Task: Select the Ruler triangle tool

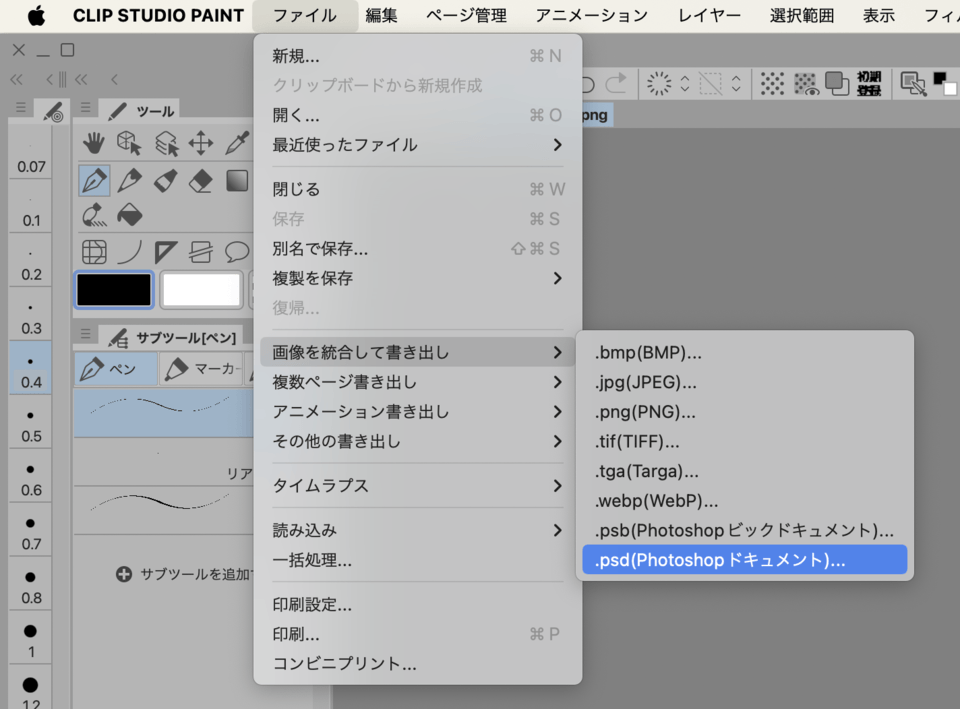Action: [x=166, y=251]
